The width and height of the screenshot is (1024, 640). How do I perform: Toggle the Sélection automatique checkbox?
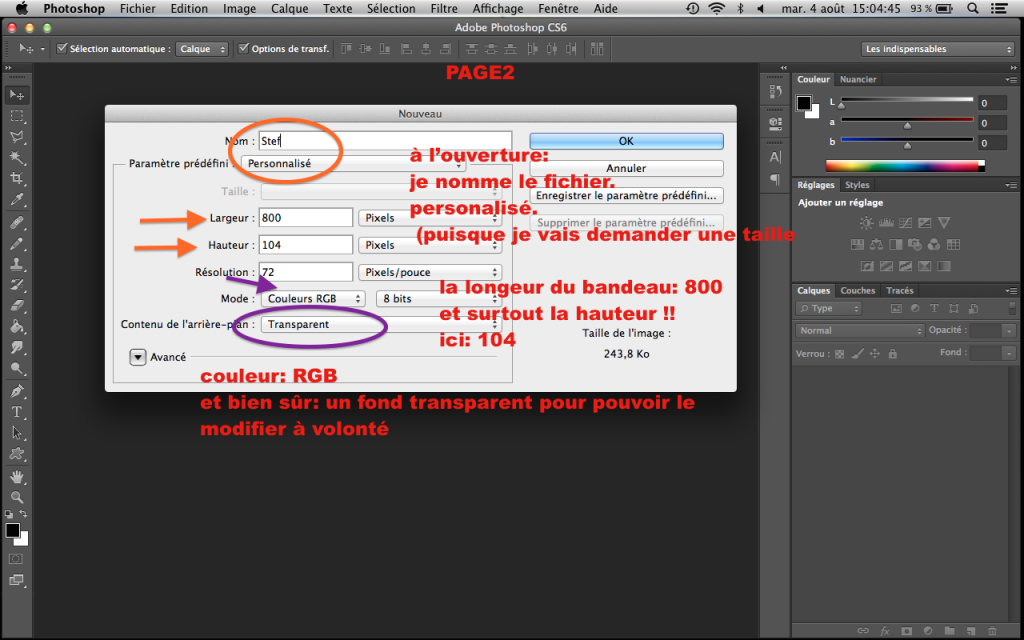click(62, 48)
